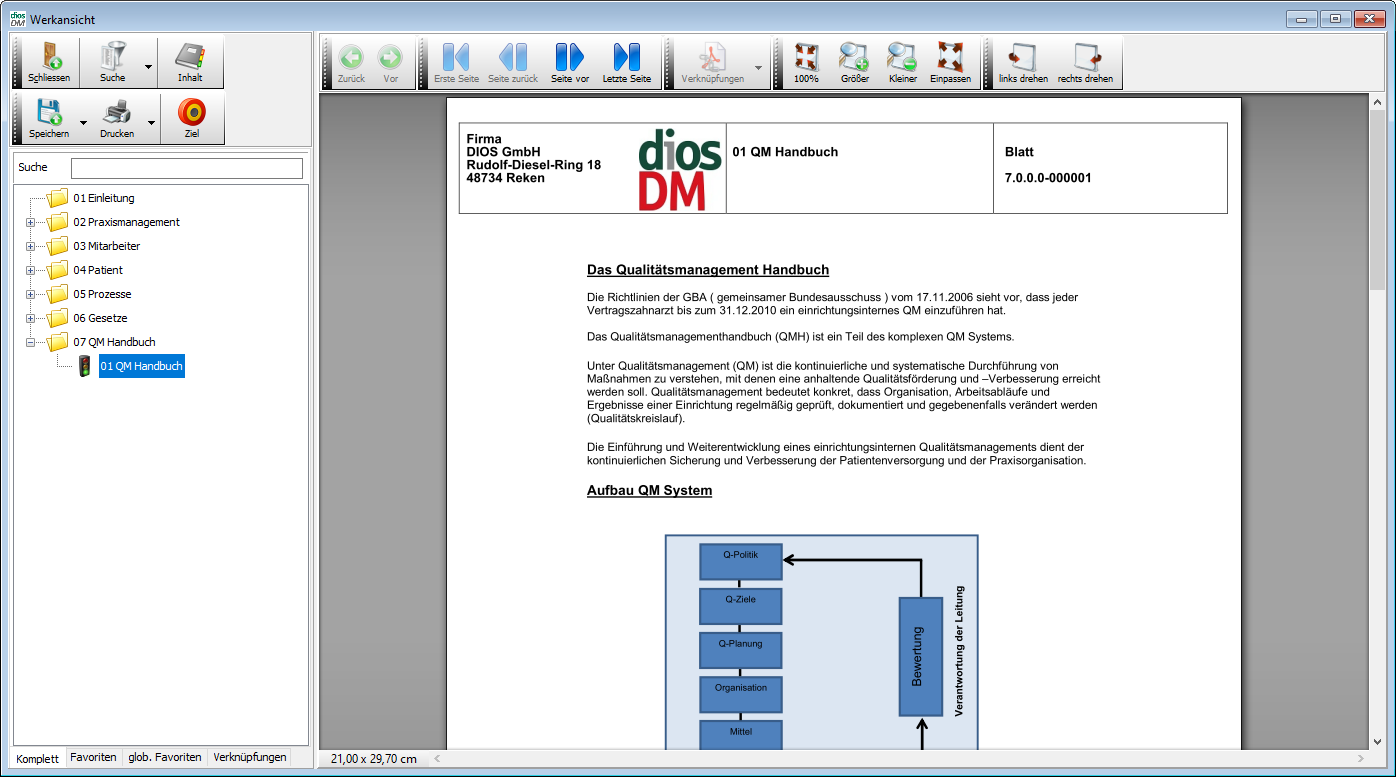Viewport: 1396px width, 777px height.
Task: Open the Drucken dropdown arrow
Action: (152, 123)
